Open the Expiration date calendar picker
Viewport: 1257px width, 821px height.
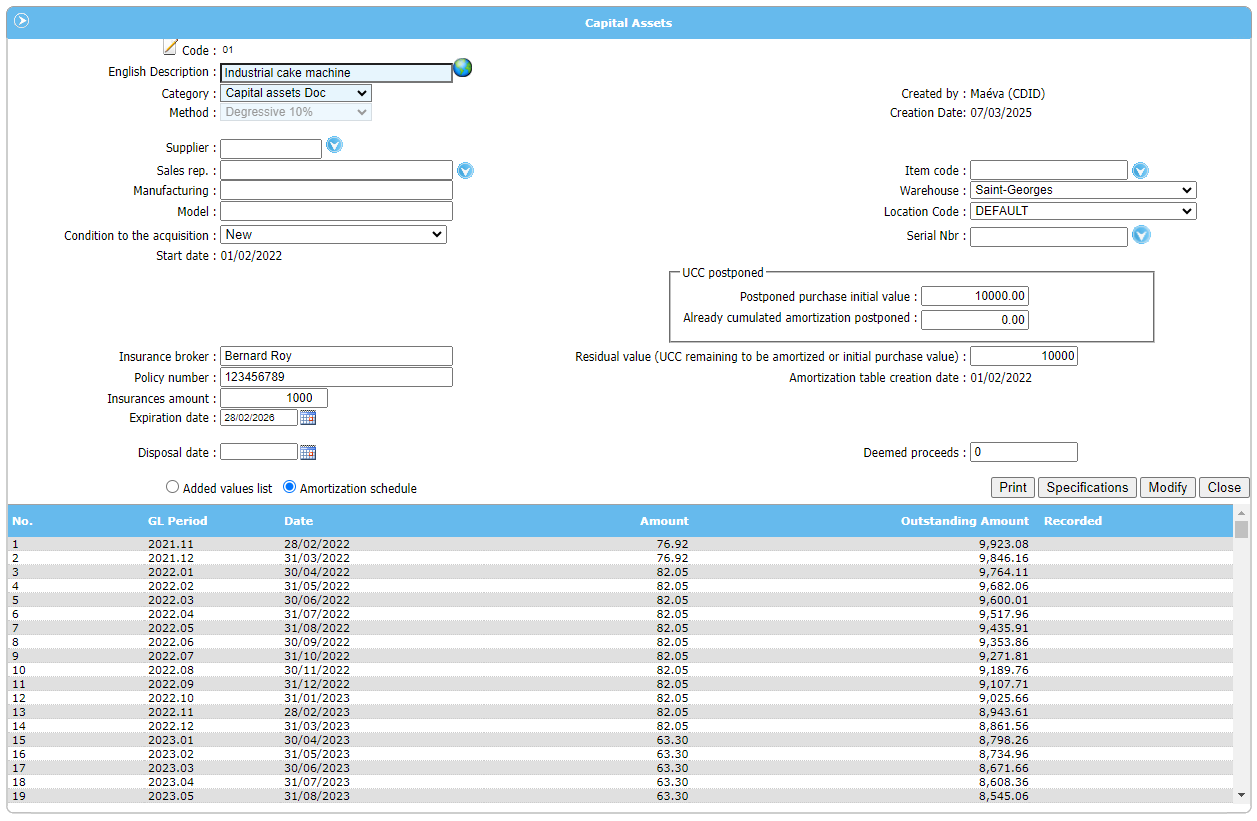[308, 418]
